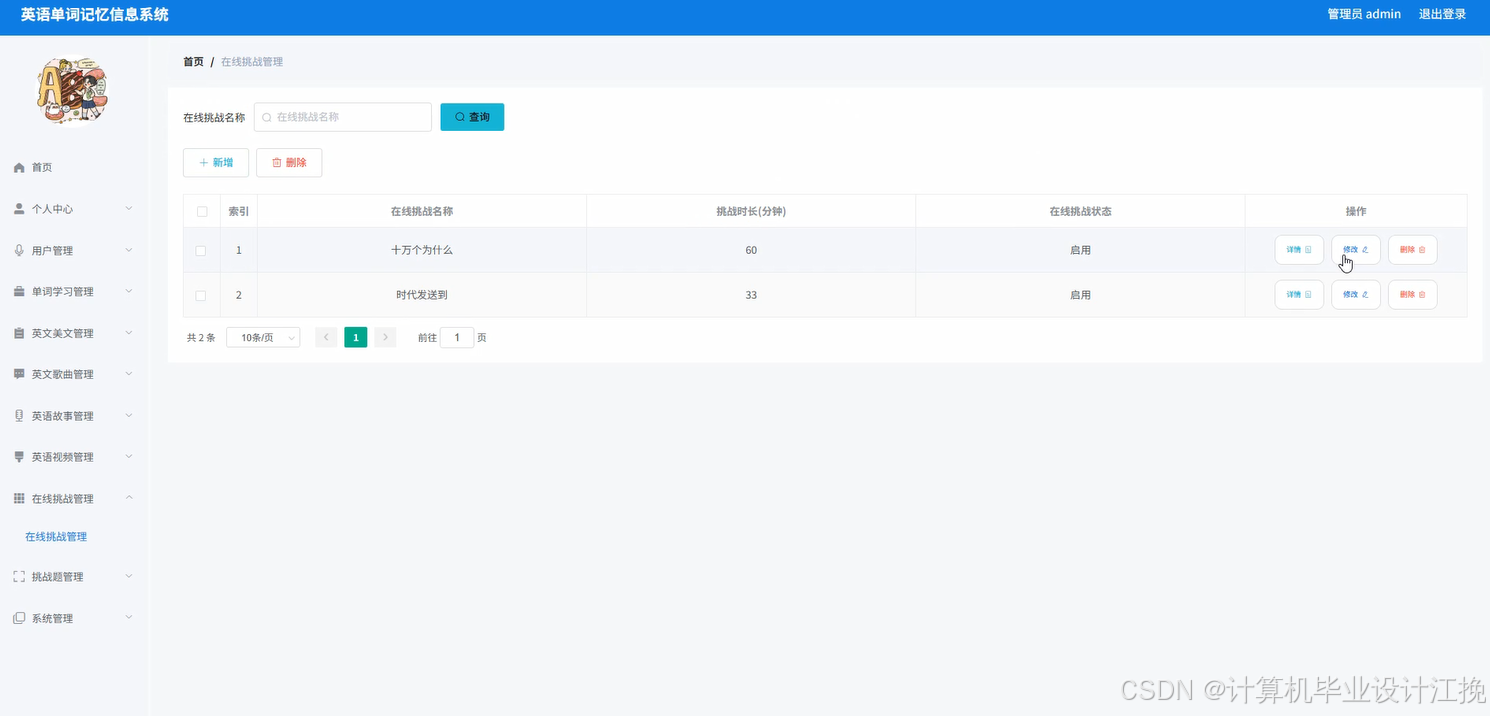Click the 在线挑战名称 column header
Image resolution: width=1490 pixels, height=716 pixels.
click(x=422, y=212)
